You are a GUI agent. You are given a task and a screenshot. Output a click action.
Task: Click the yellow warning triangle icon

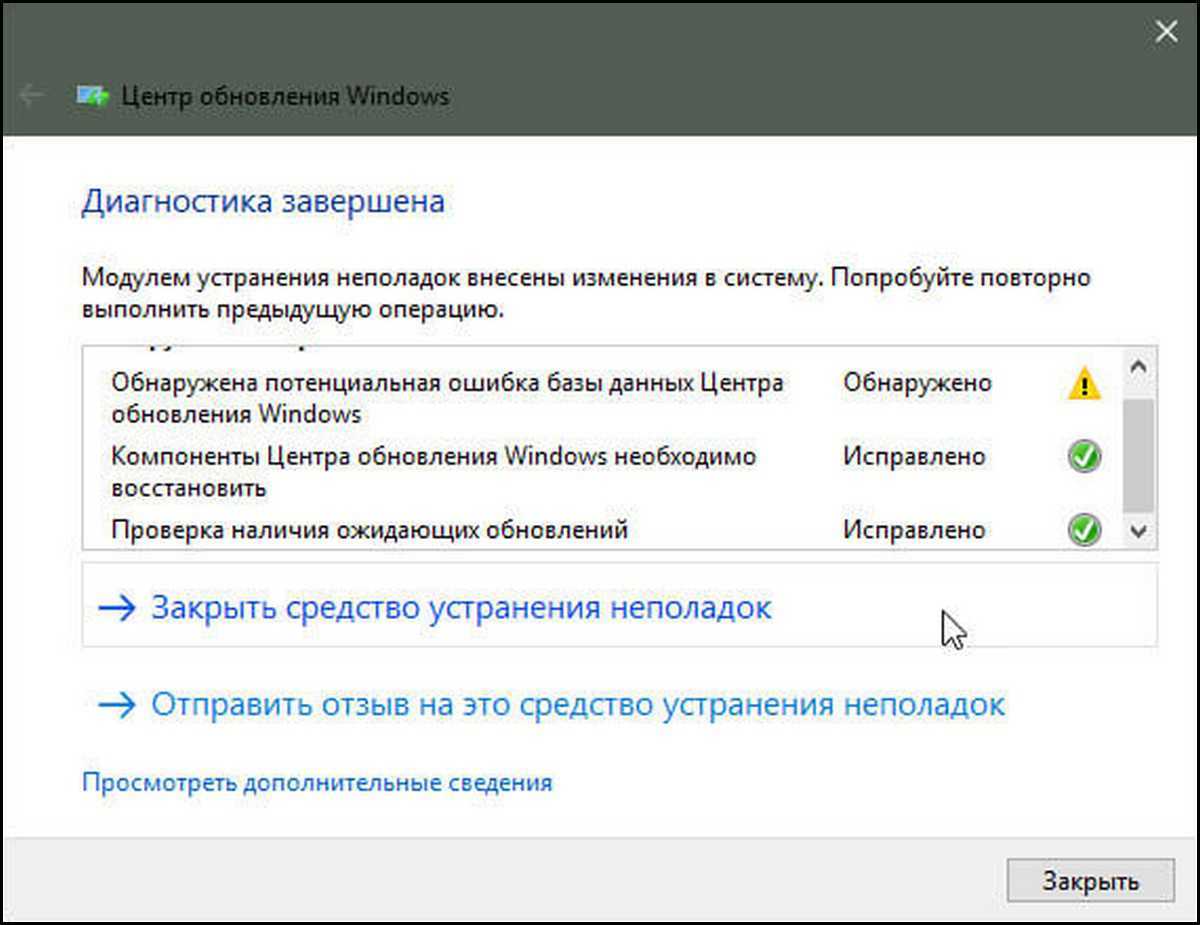[x=1083, y=384]
